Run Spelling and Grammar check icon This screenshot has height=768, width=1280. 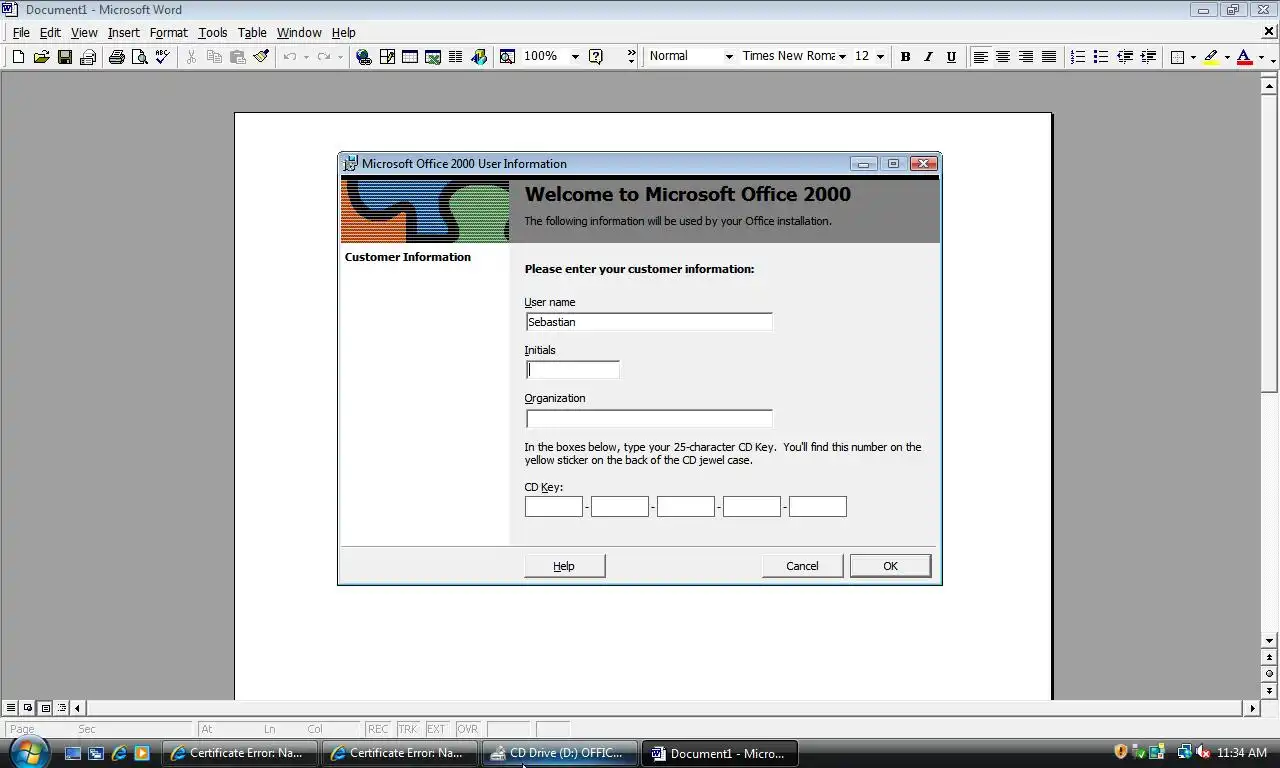tap(162, 57)
